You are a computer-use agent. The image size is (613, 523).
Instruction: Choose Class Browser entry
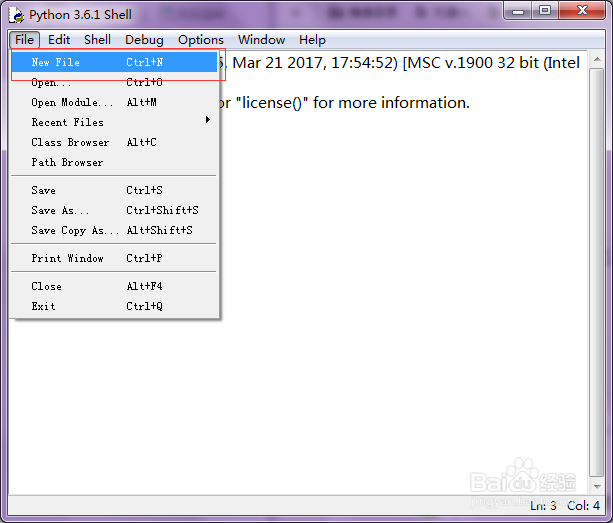[x=114, y=142]
